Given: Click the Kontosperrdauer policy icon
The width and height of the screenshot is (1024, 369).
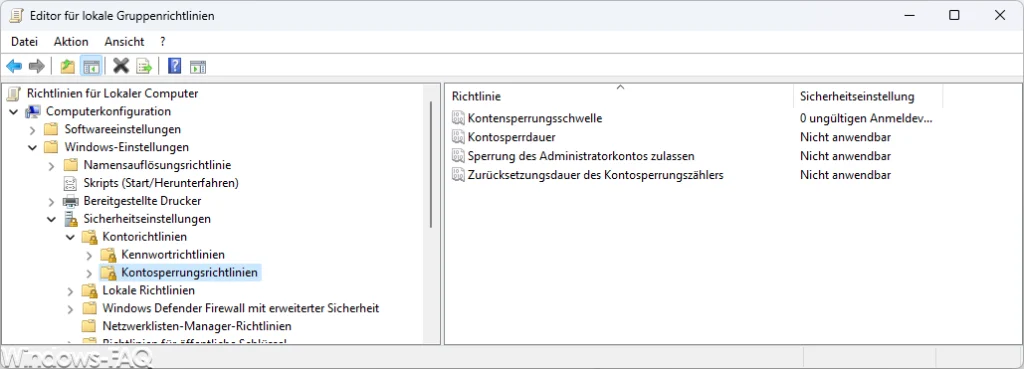Looking at the screenshot, I should (x=458, y=137).
